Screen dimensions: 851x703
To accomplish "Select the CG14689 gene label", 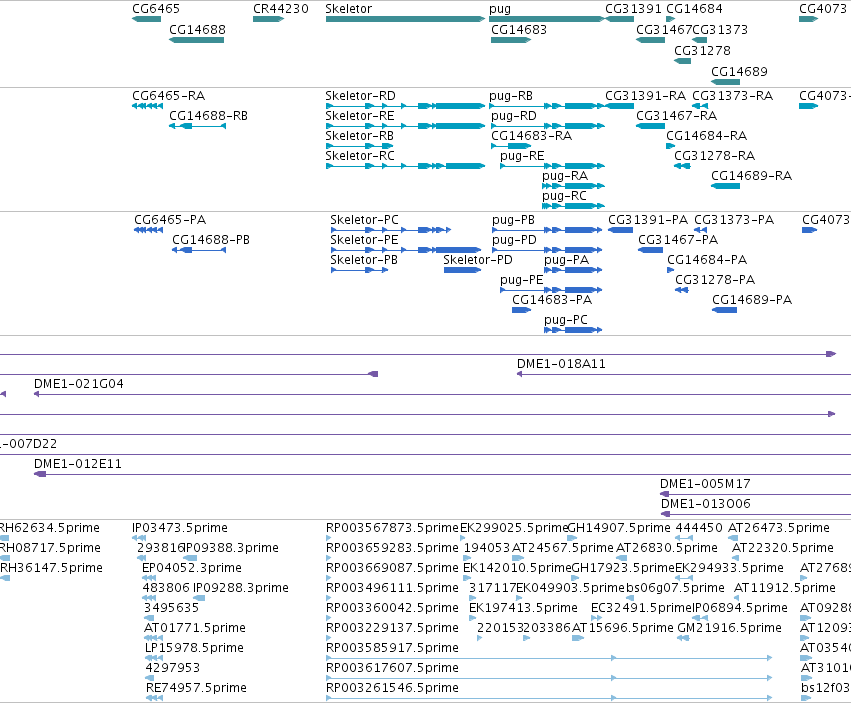I will pos(739,72).
